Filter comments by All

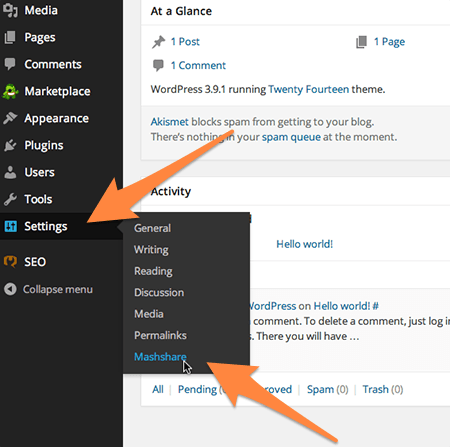coord(158,389)
